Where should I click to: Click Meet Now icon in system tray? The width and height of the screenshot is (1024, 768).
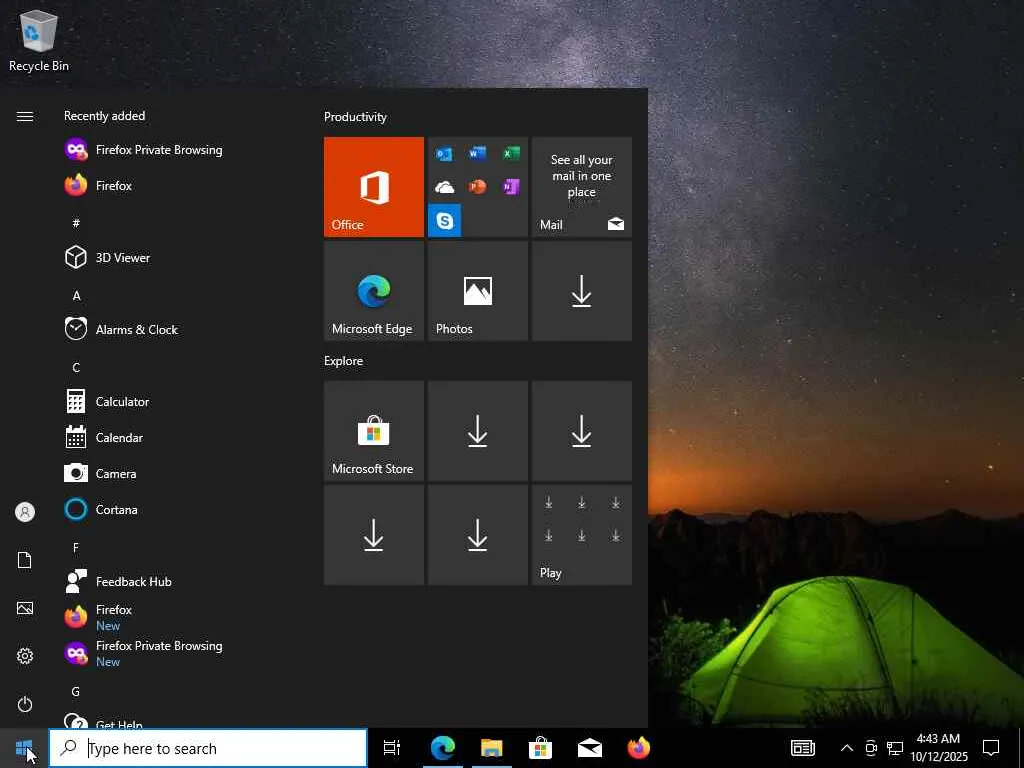871,748
